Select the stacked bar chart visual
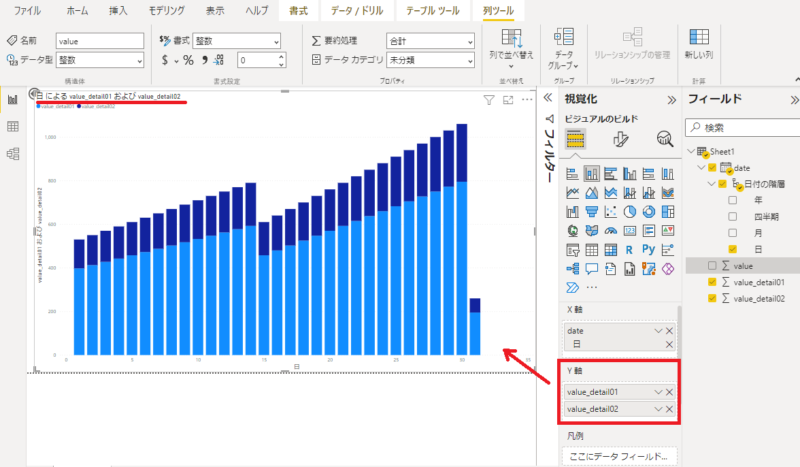This screenshot has height=467, width=800. tap(572, 174)
